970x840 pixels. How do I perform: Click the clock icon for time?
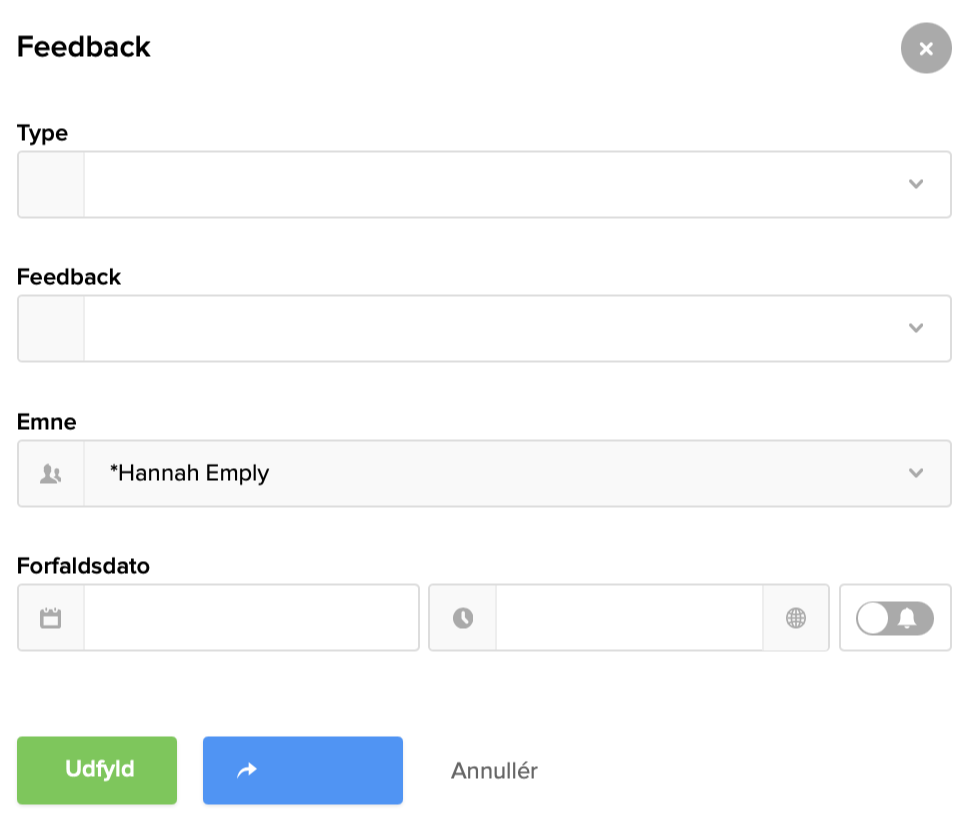[x=462, y=618]
